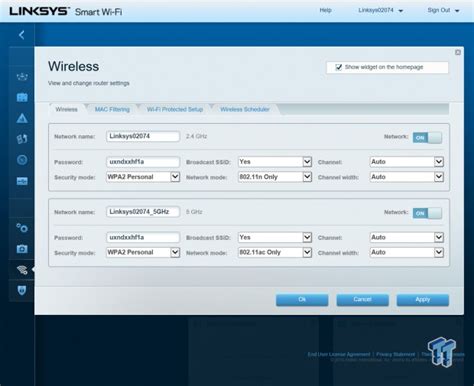Turn off the 2.4 GHz network switch
This screenshot has height=386, width=474.
tap(427, 138)
